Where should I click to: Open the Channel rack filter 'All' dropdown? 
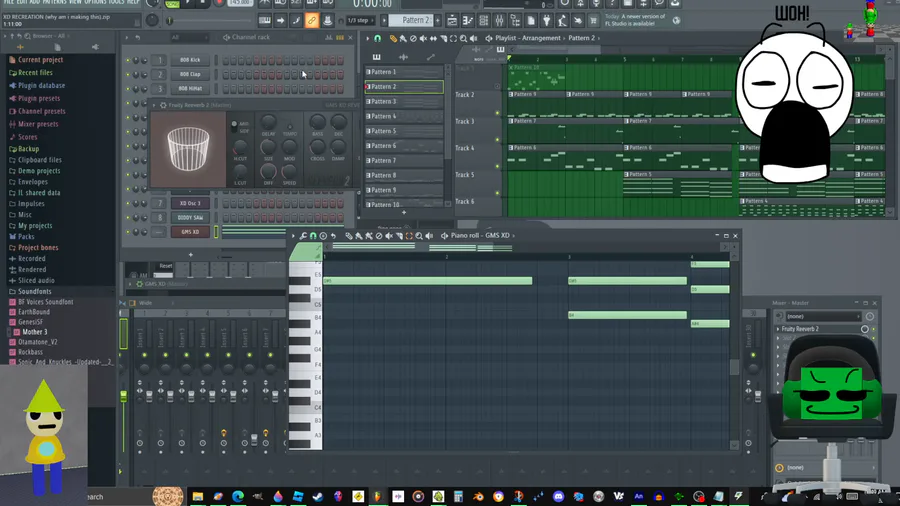189,37
